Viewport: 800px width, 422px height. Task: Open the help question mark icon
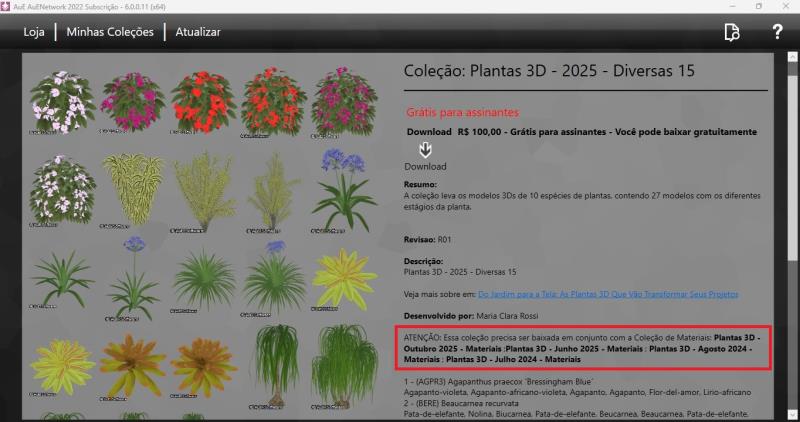[777, 32]
